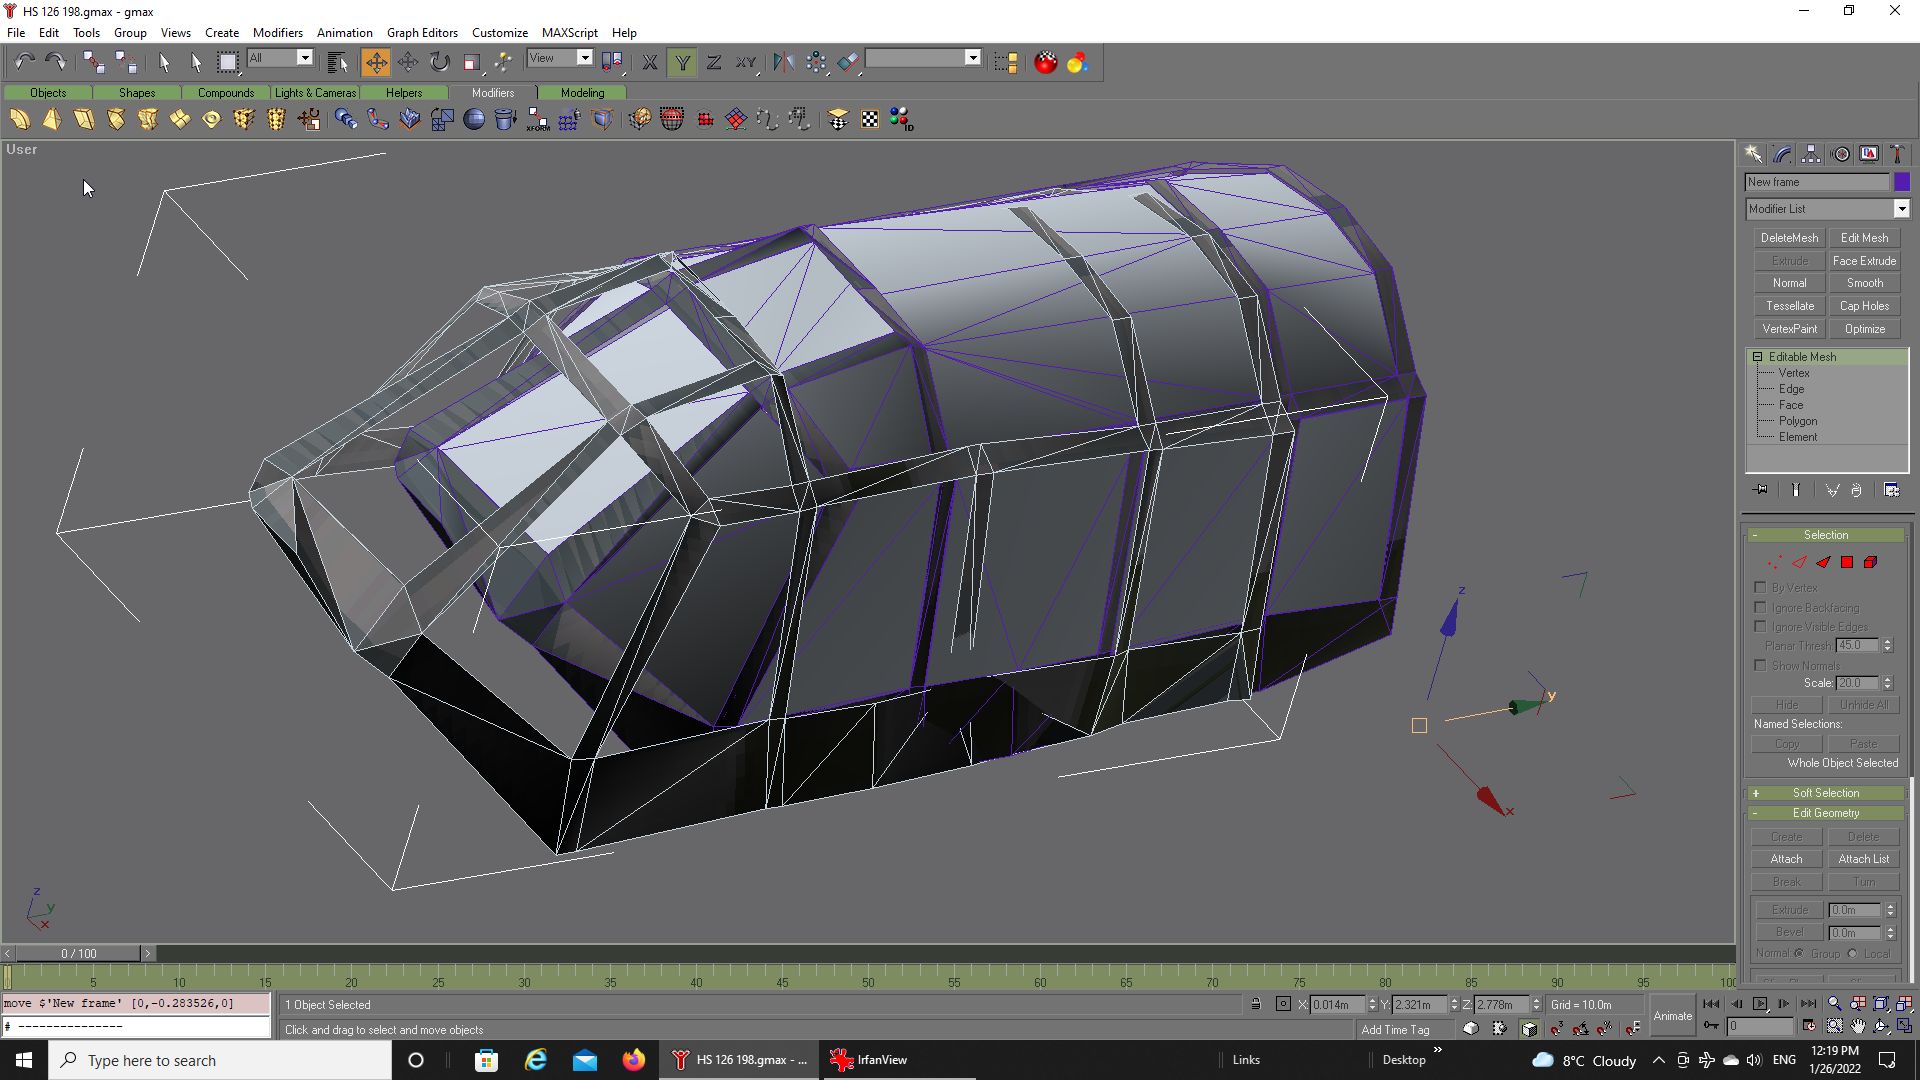The image size is (1920, 1080).
Task: Select the XForm modifier icon
Action: [537, 120]
